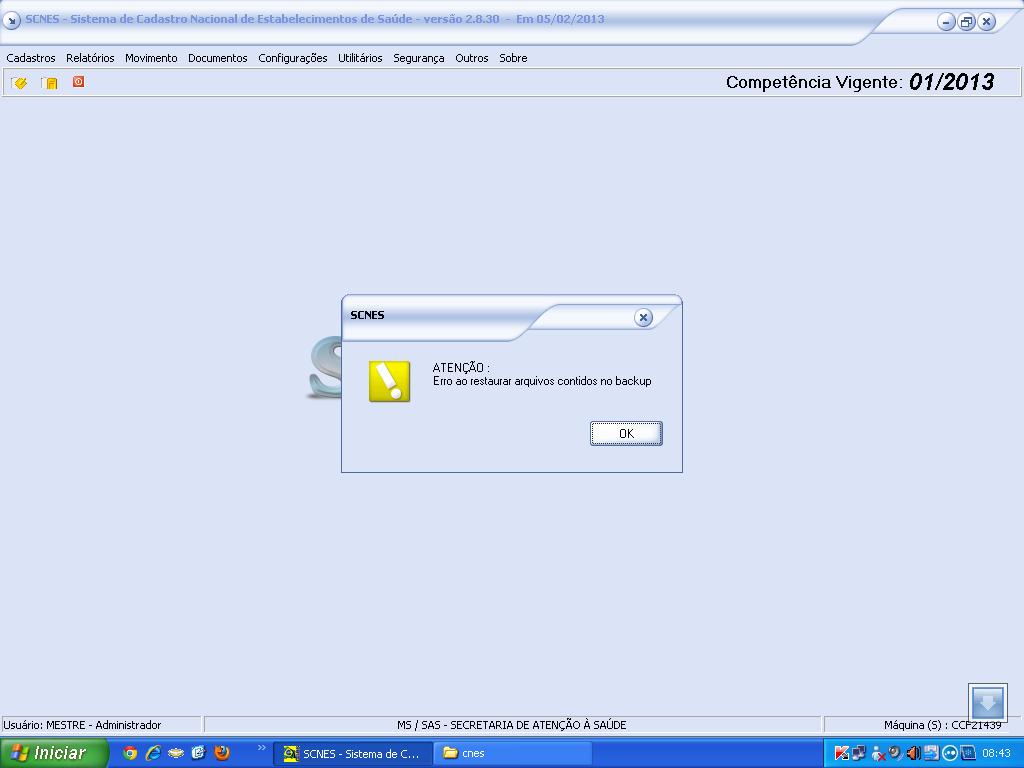Open Internet Explorer from quick launch
The image size is (1024, 768).
(x=153, y=753)
